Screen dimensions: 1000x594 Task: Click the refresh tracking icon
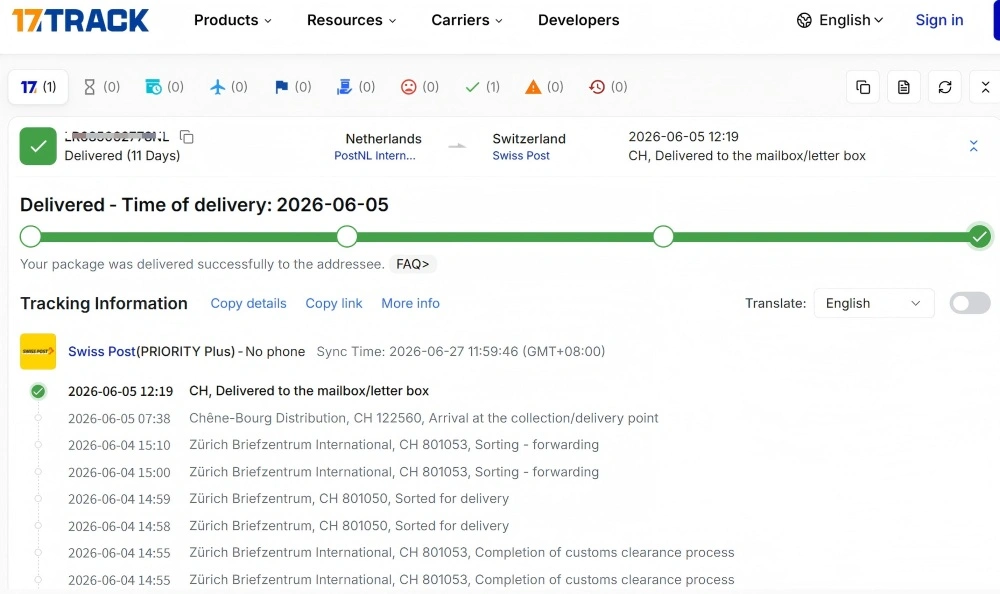tap(945, 87)
